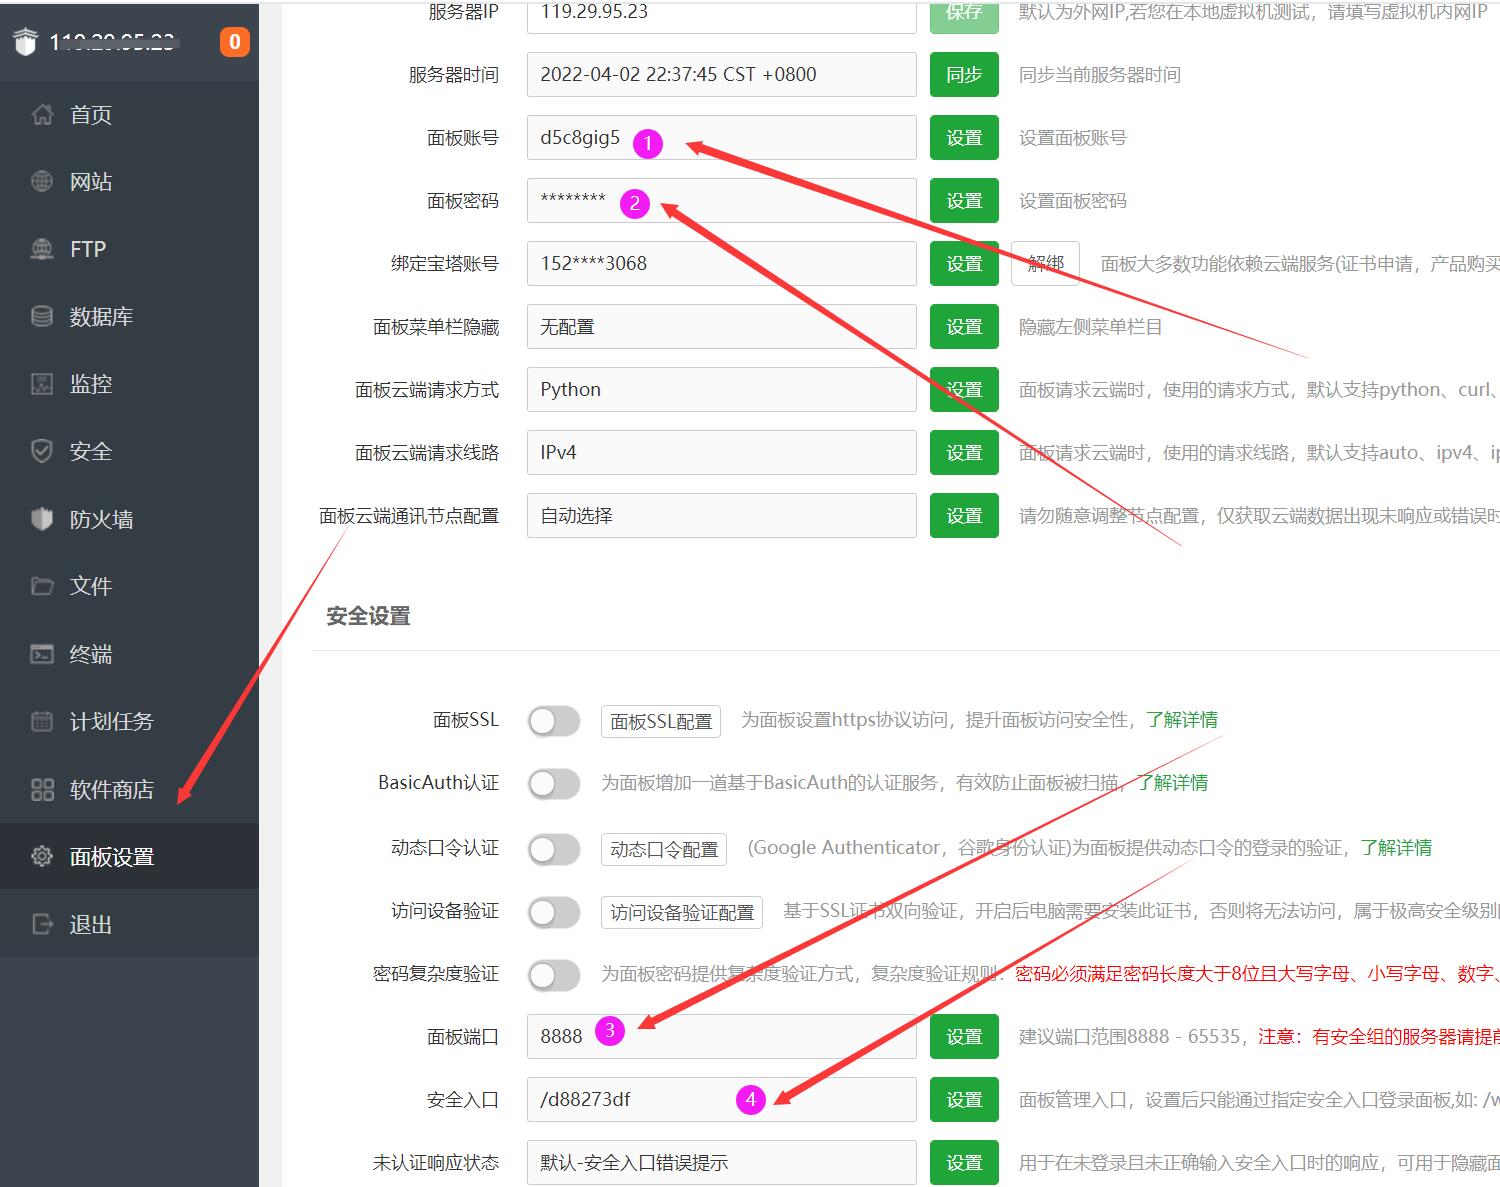Click the 防火墙 firewall shield icon
Screen dimensions: 1500x1187
(42, 519)
